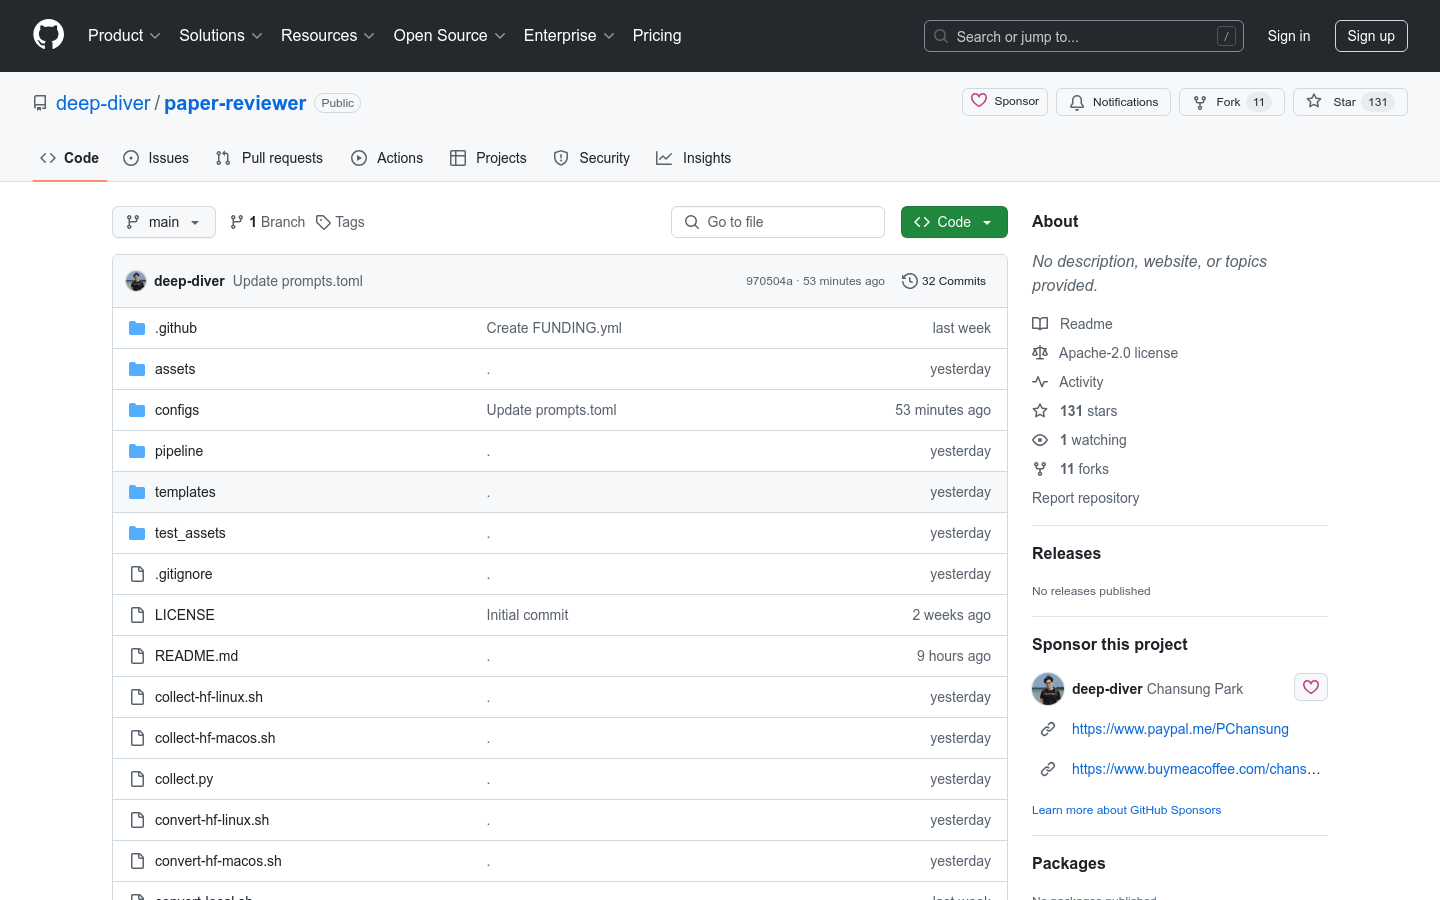Expand the Enterprise menu

[569, 35]
